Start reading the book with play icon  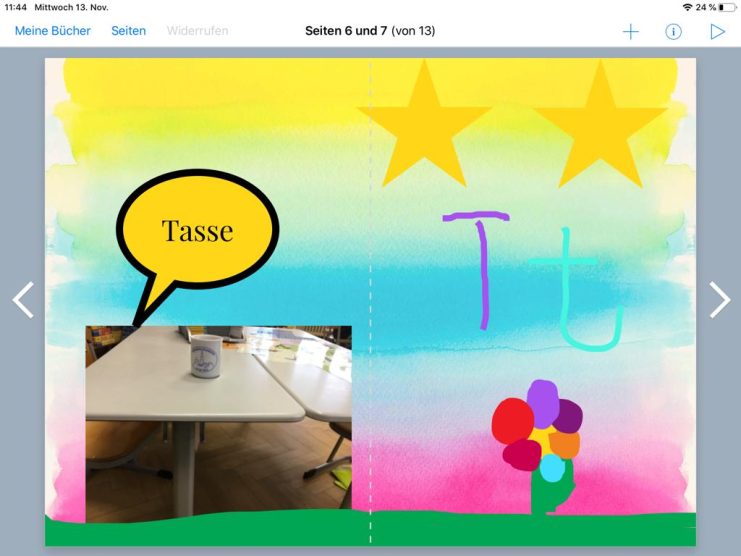717,32
